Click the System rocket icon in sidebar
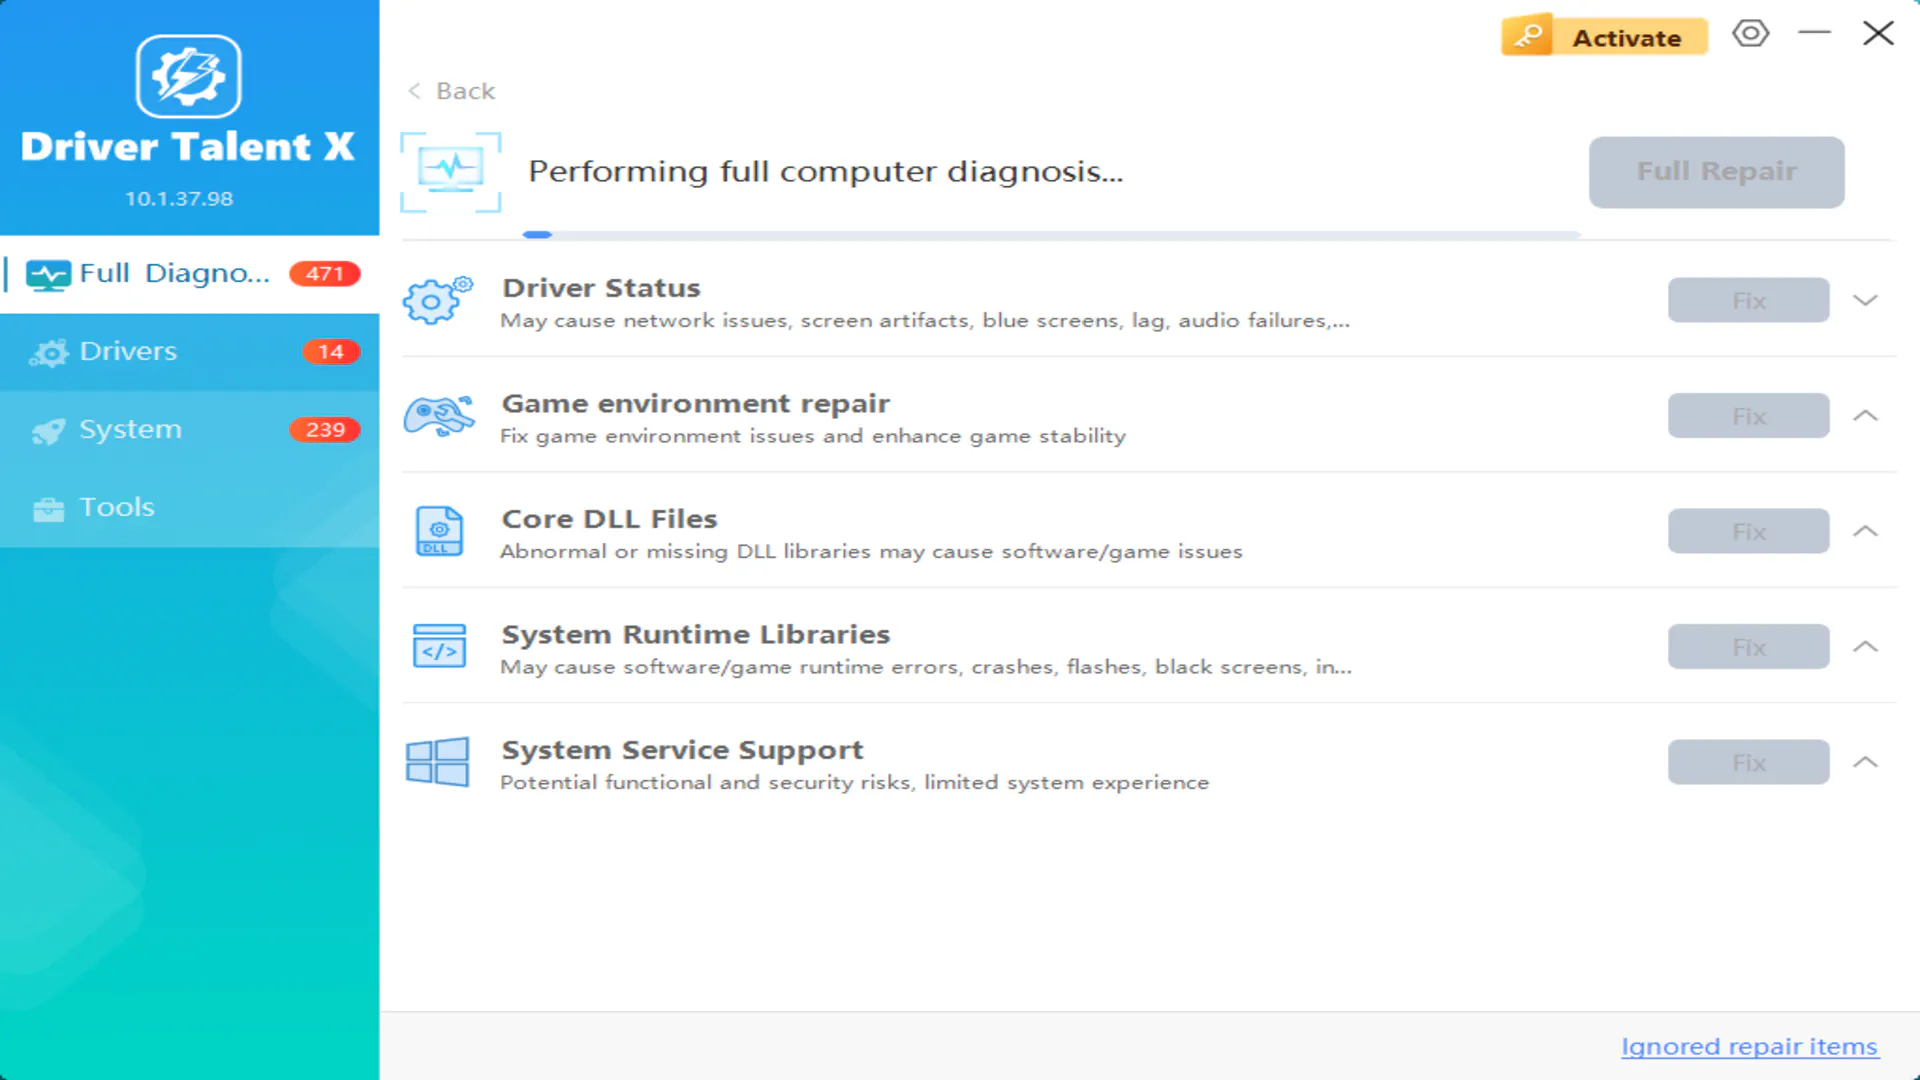Image resolution: width=1920 pixels, height=1080 pixels. pyautogui.click(x=49, y=430)
